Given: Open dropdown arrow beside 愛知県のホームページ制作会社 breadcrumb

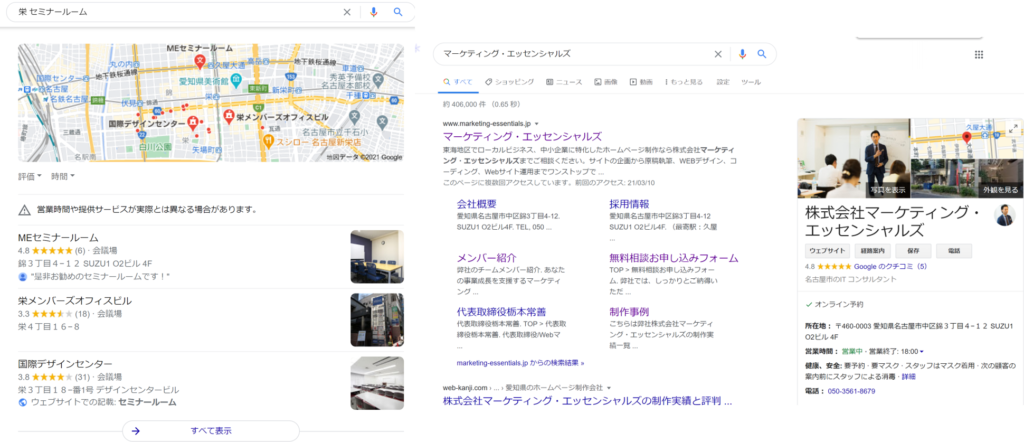Looking at the screenshot, I should click(608, 387).
